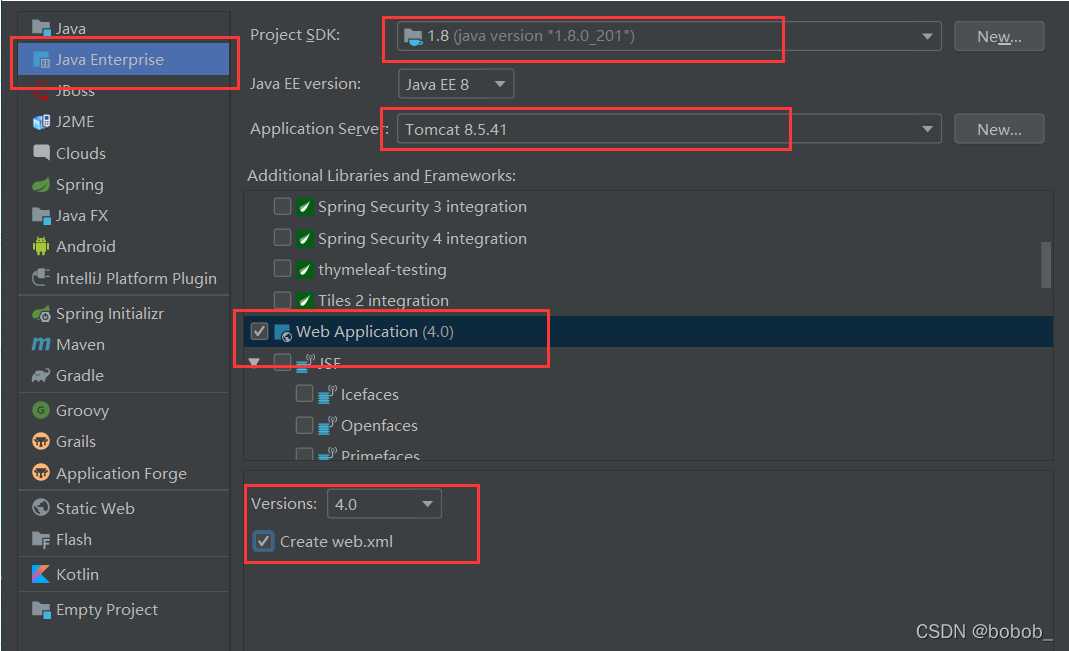Collapse the JSF tree node arrow
The height and width of the screenshot is (651, 1069).
tap(254, 362)
